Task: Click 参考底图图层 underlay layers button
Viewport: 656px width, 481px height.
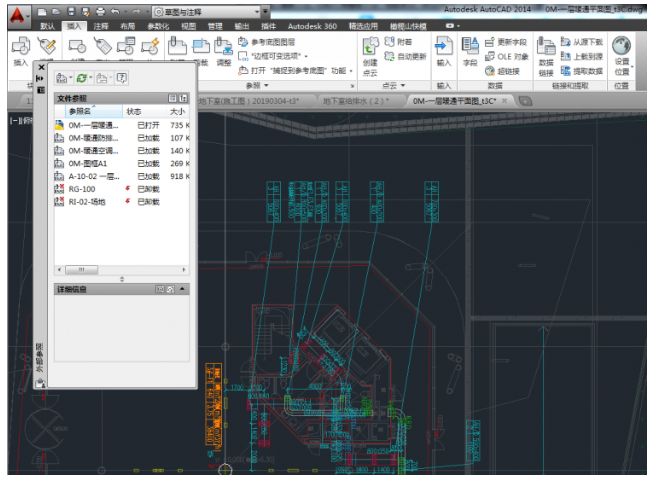Action: point(266,42)
